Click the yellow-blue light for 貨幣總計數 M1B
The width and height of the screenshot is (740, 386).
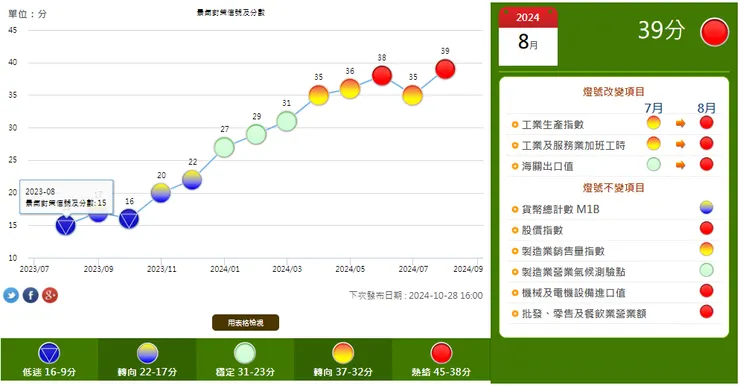pyautogui.click(x=706, y=208)
